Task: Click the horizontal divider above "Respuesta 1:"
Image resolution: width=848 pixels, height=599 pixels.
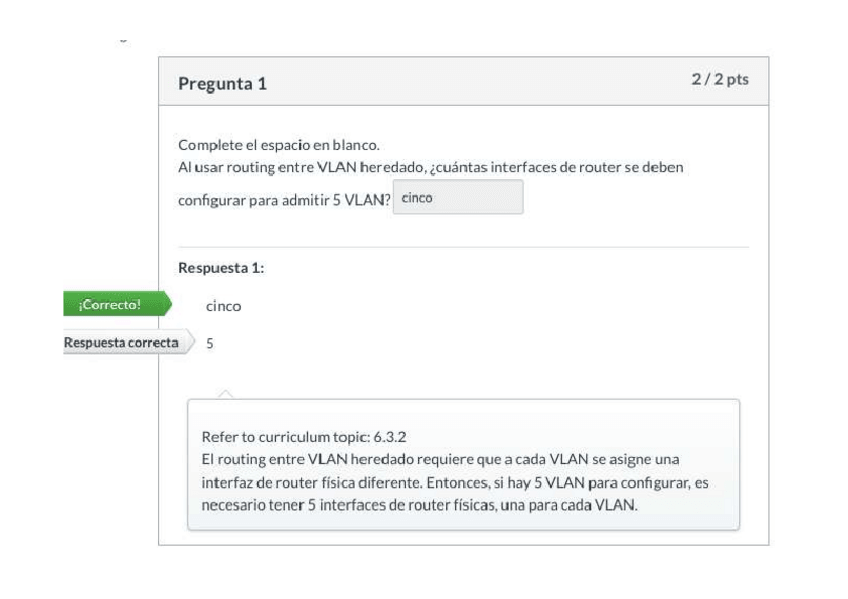Action: pyautogui.click(x=463, y=247)
